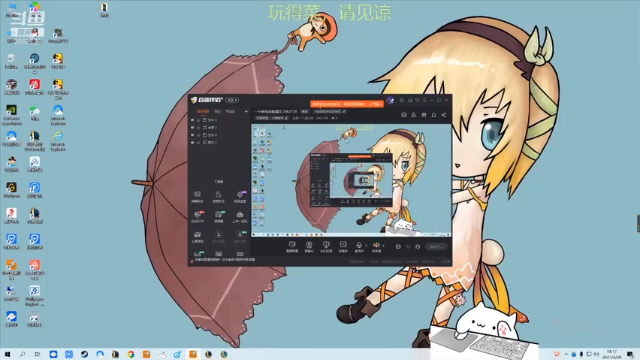
Task: Expand the arrow next to the microphone
Action: pos(366,246)
